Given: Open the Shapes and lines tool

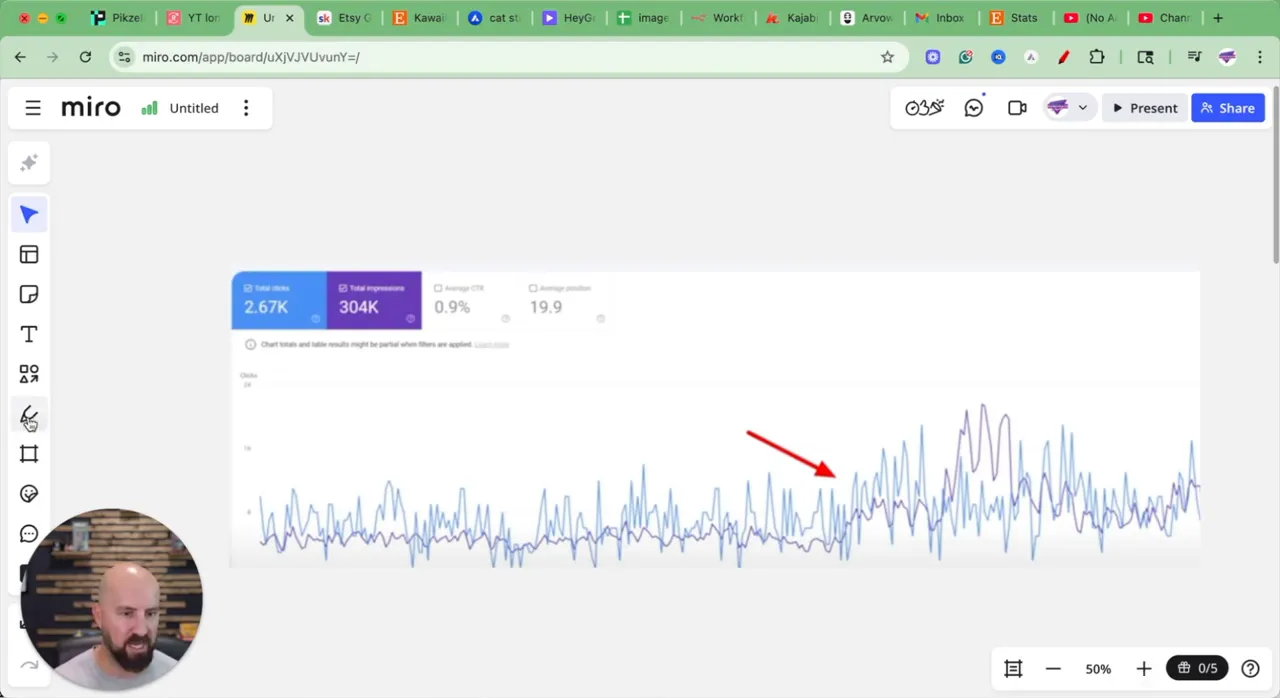Looking at the screenshot, I should 29,374.
